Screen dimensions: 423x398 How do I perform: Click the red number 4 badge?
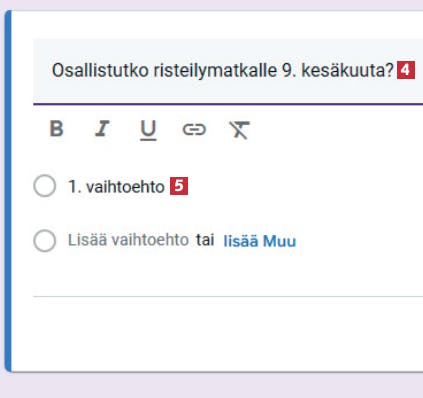pos(406,70)
